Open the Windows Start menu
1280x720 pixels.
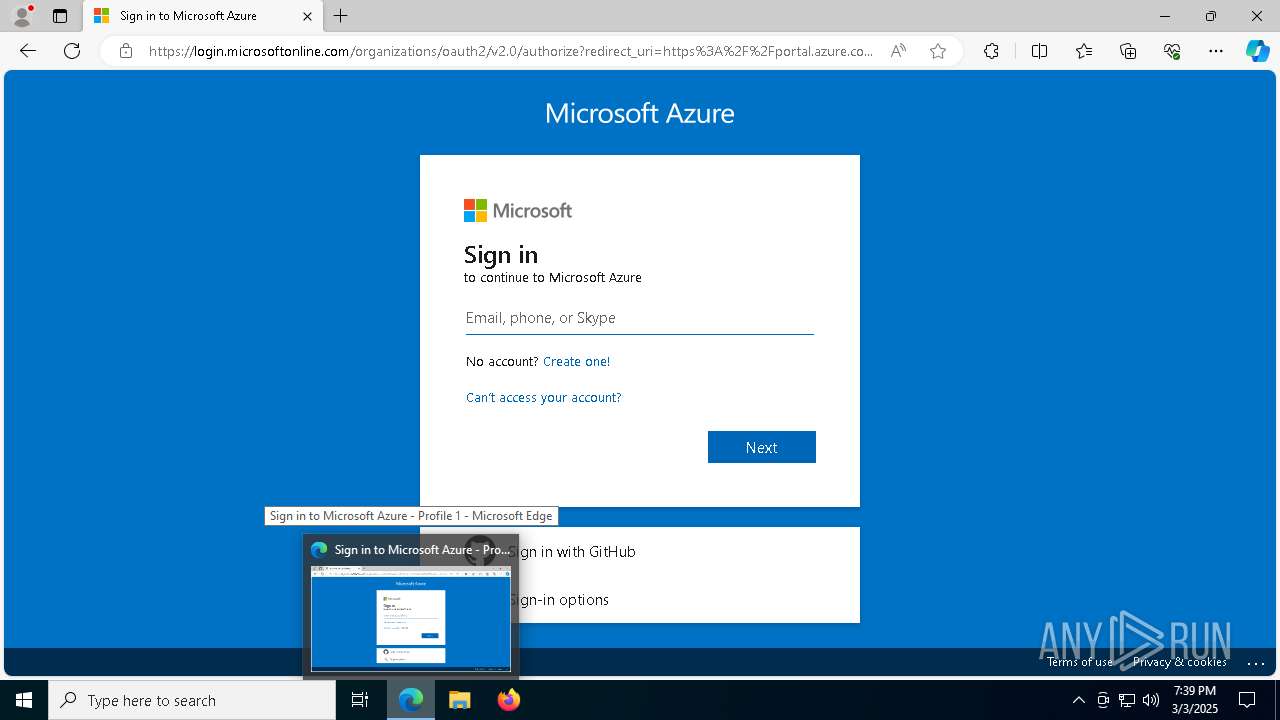pos(24,700)
